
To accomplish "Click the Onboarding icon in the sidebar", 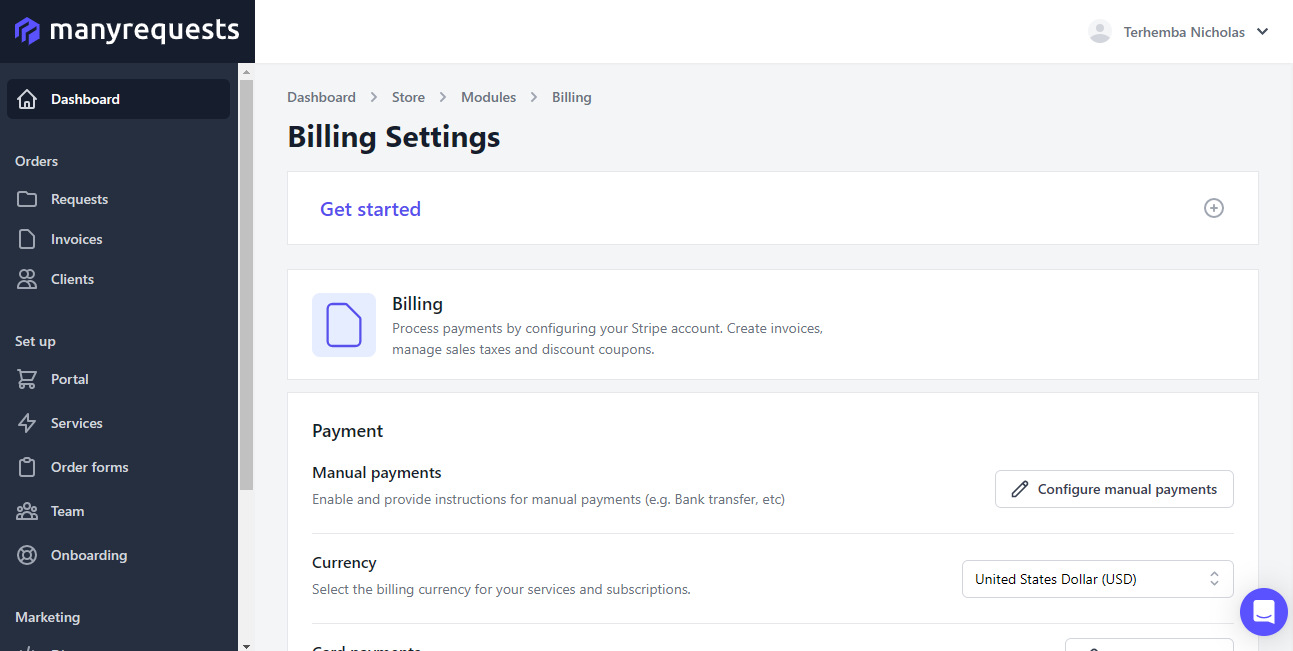I will tap(28, 555).
